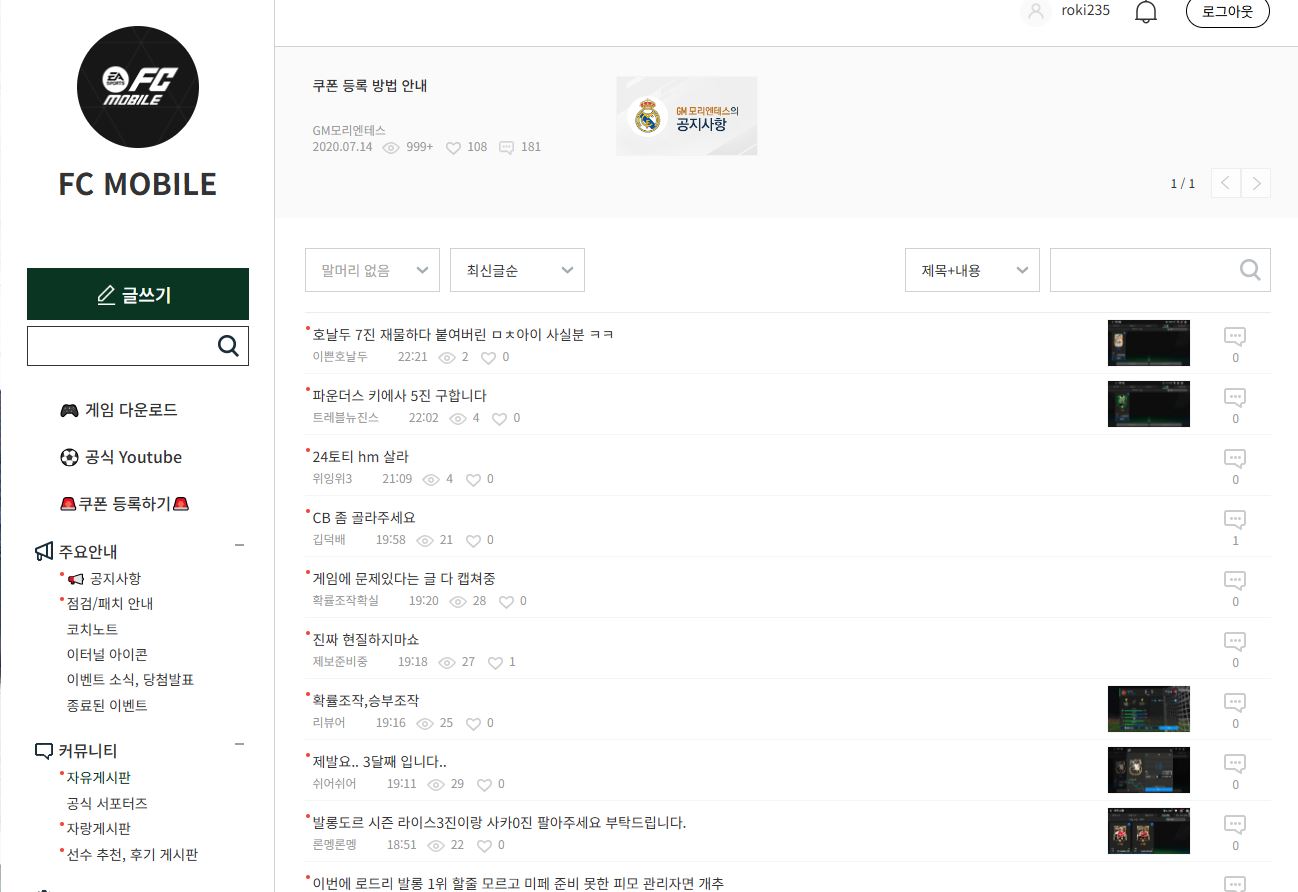Open 공식 Youtube menu link
Screen dimensions: 1298x892
121,457
